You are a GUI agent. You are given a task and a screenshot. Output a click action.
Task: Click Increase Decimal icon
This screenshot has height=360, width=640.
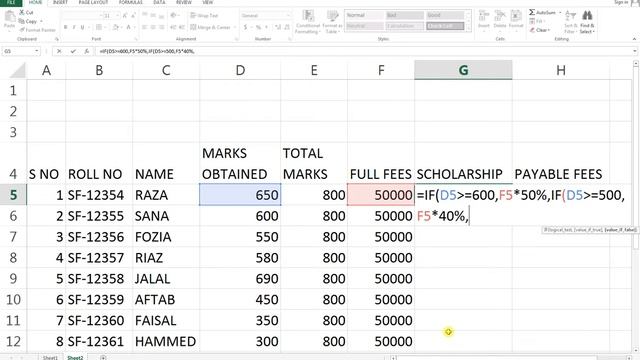[x=278, y=27]
